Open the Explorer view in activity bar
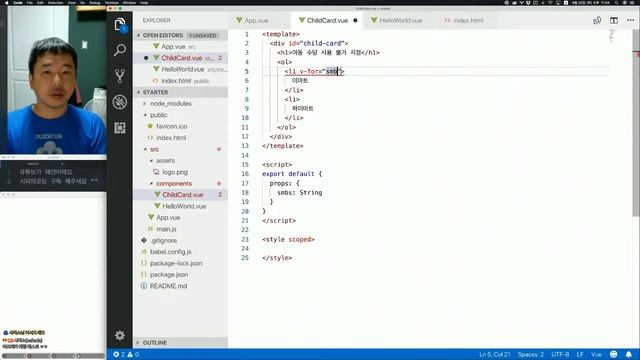 (120, 24)
